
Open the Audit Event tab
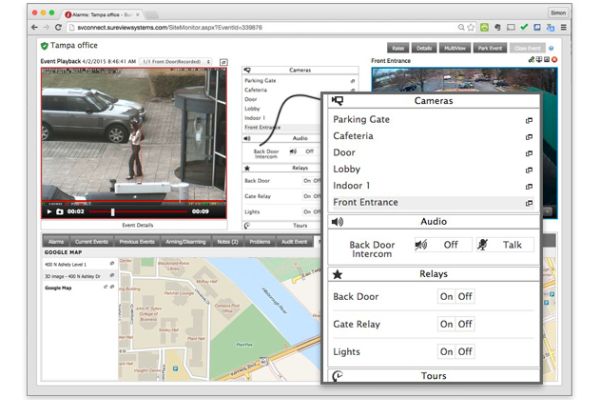coord(294,242)
